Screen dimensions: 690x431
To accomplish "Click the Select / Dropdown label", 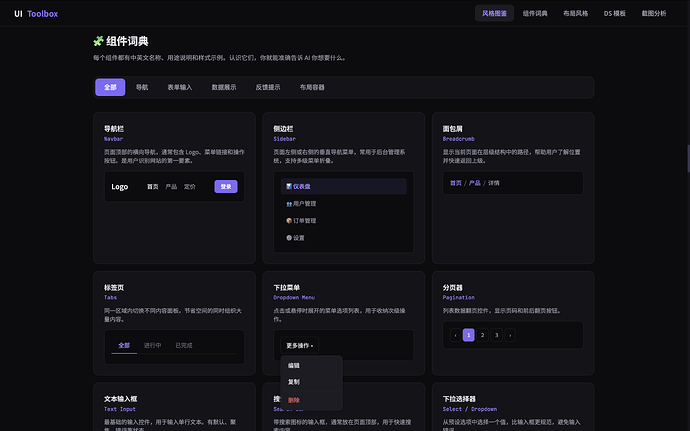I will click(470, 409).
